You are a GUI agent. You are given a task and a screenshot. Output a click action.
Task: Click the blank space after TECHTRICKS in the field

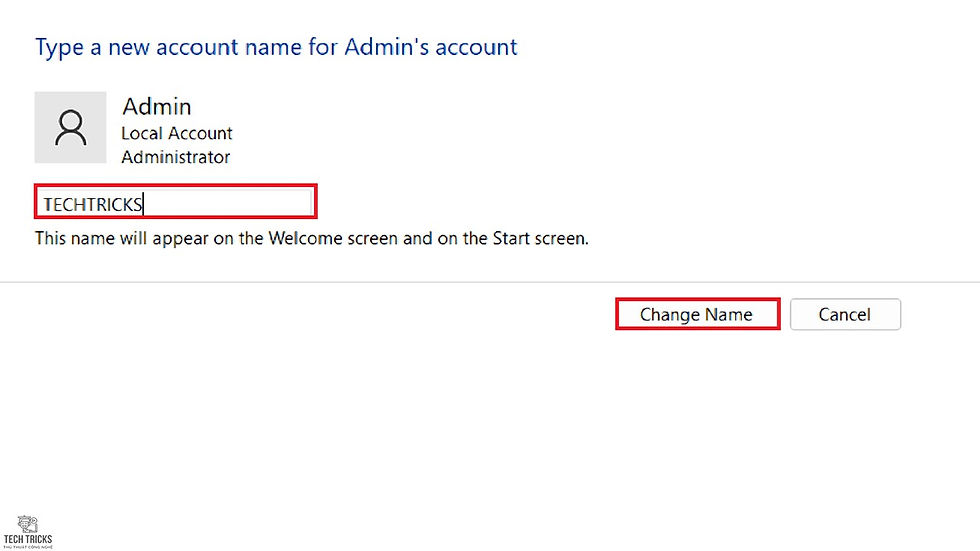[x=228, y=202]
